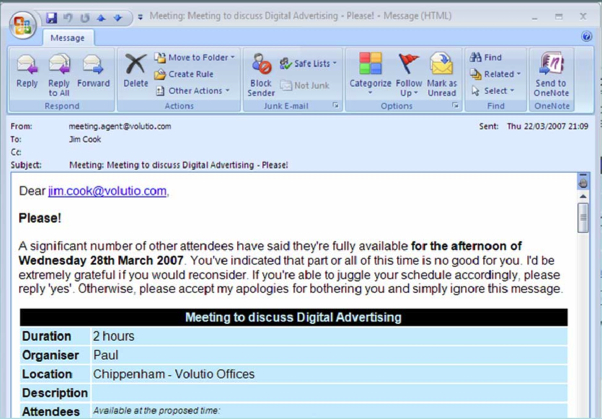Open the jim.cook@volutio.com email link
This screenshot has height=419, width=602.
coord(107,191)
